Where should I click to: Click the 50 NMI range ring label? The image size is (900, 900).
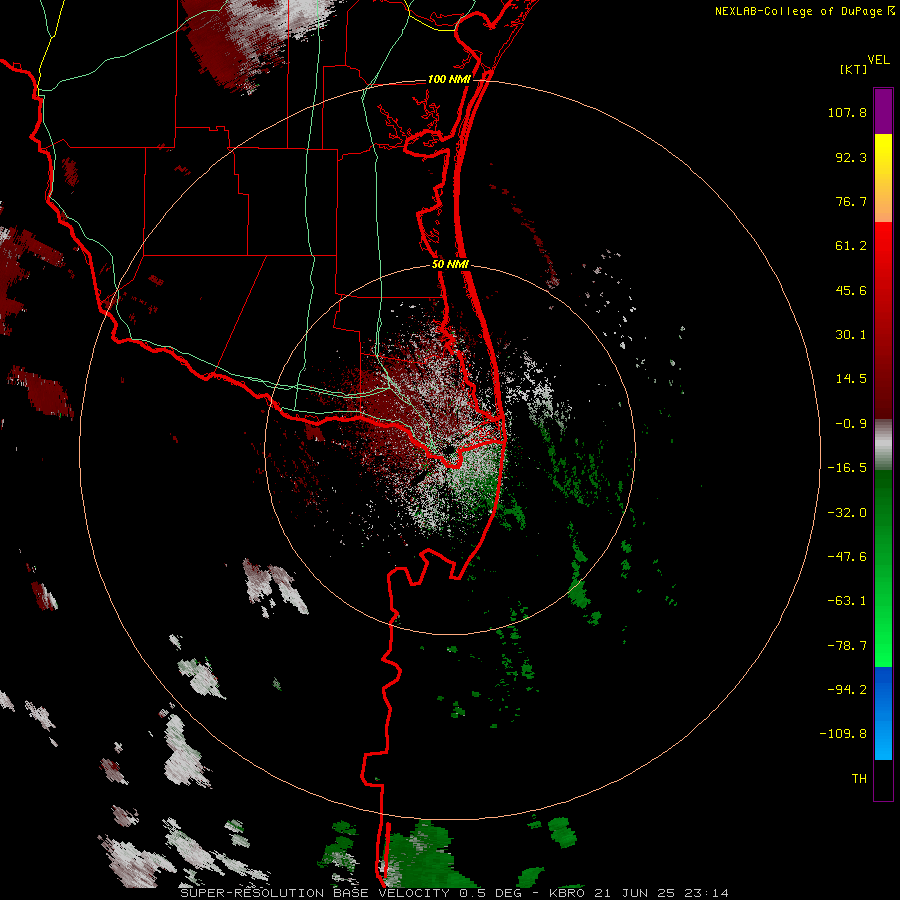tap(450, 264)
